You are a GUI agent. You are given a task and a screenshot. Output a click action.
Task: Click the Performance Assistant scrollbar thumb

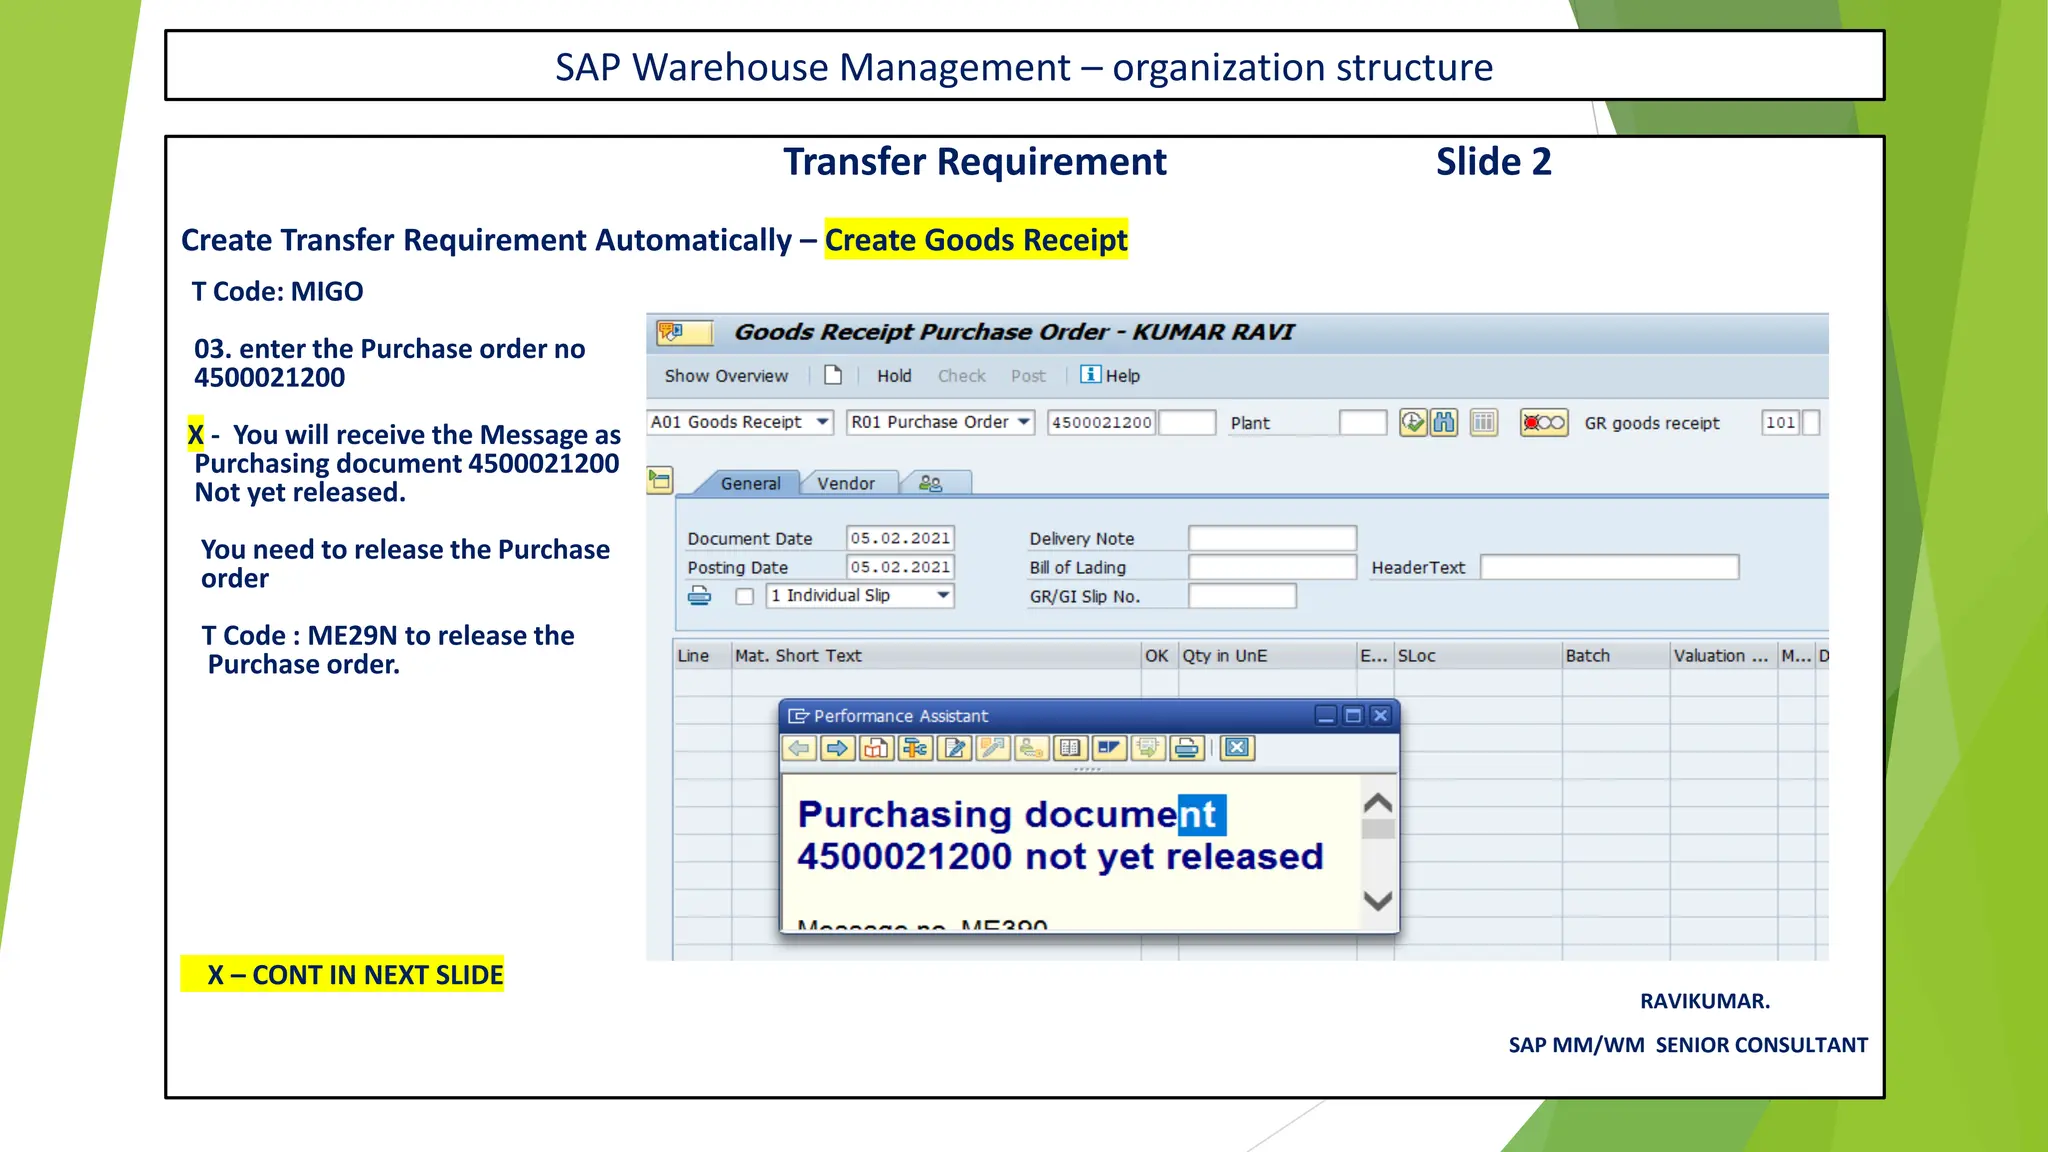1378,829
